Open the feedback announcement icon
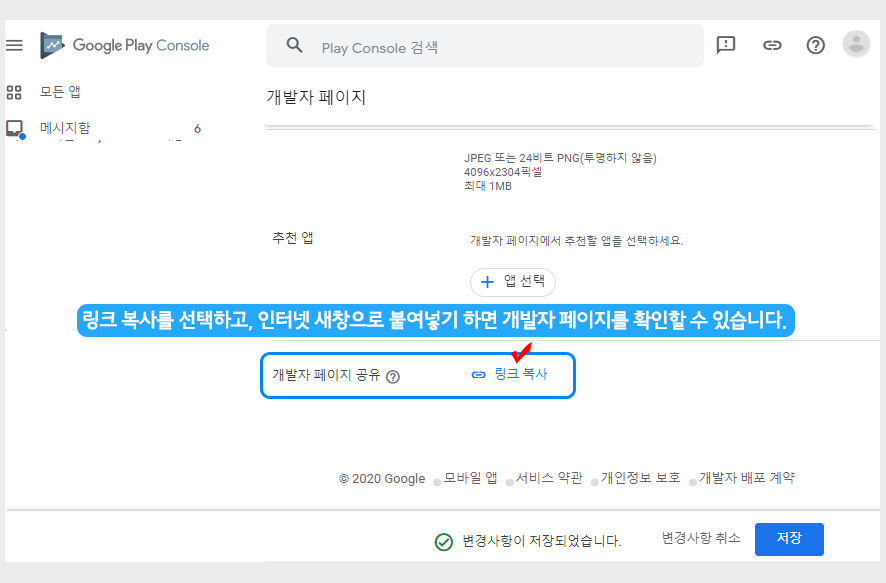 [726, 45]
